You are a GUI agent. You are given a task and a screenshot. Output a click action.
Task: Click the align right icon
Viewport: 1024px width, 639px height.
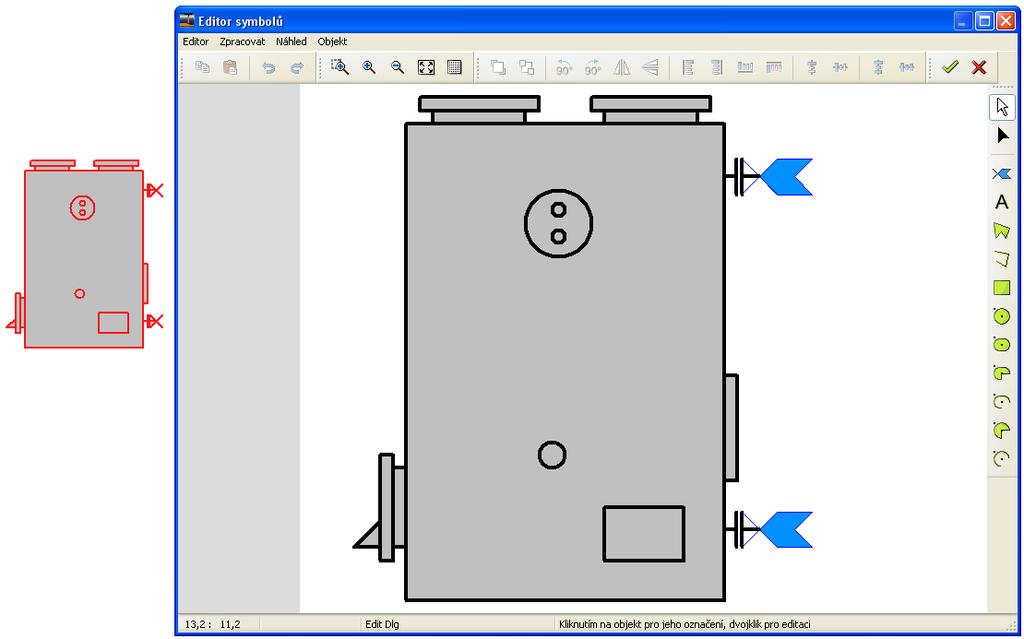pos(716,67)
